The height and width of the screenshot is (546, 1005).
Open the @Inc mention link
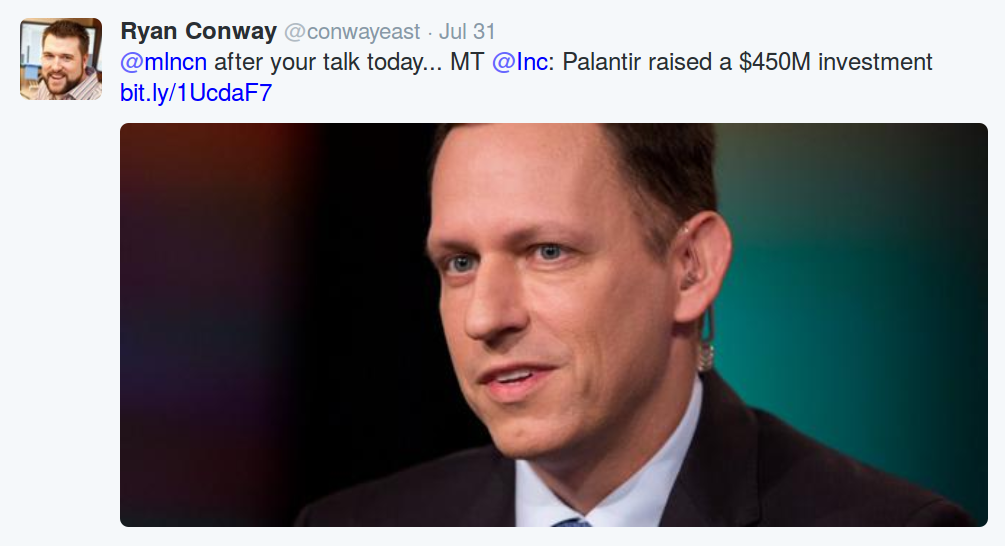520,62
